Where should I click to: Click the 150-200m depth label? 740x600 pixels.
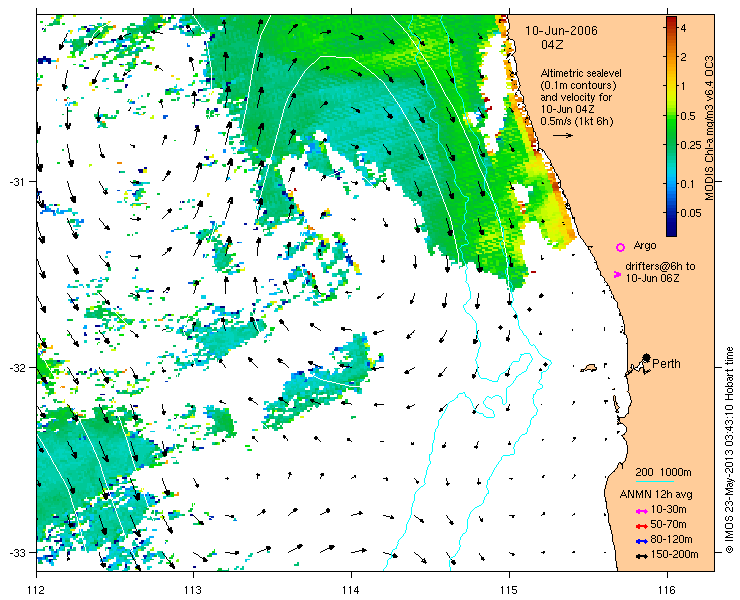point(674,555)
